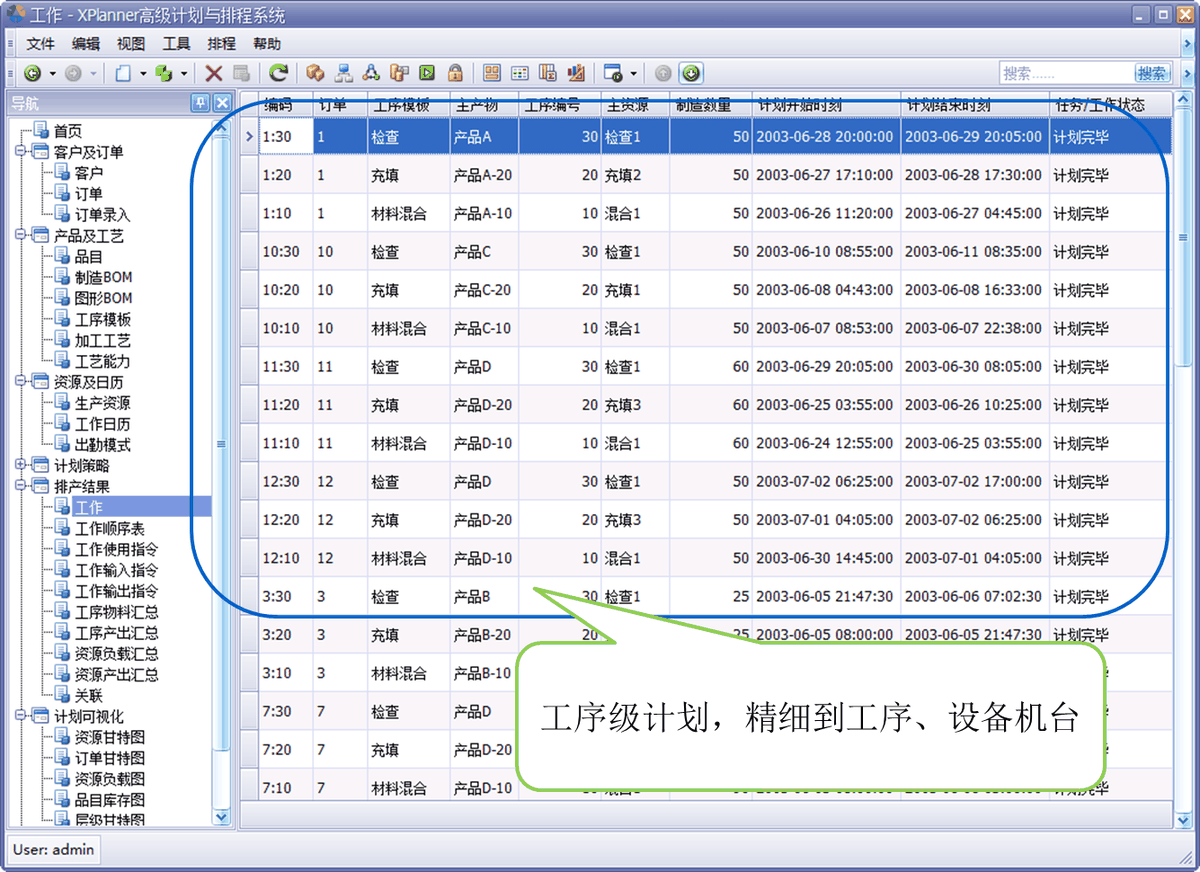Open 工作顺序表 in navigation tree
Image resolution: width=1200 pixels, height=872 pixels.
point(110,529)
